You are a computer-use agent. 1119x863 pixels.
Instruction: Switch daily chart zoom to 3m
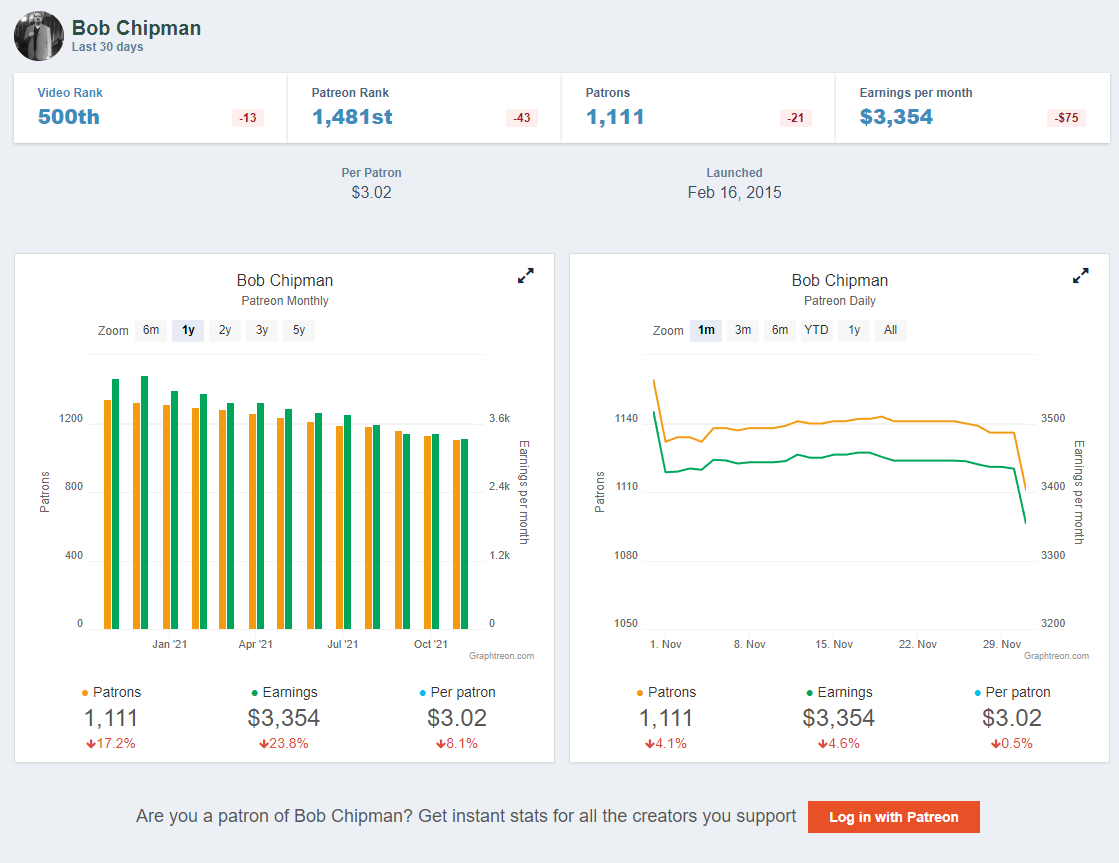(x=743, y=330)
